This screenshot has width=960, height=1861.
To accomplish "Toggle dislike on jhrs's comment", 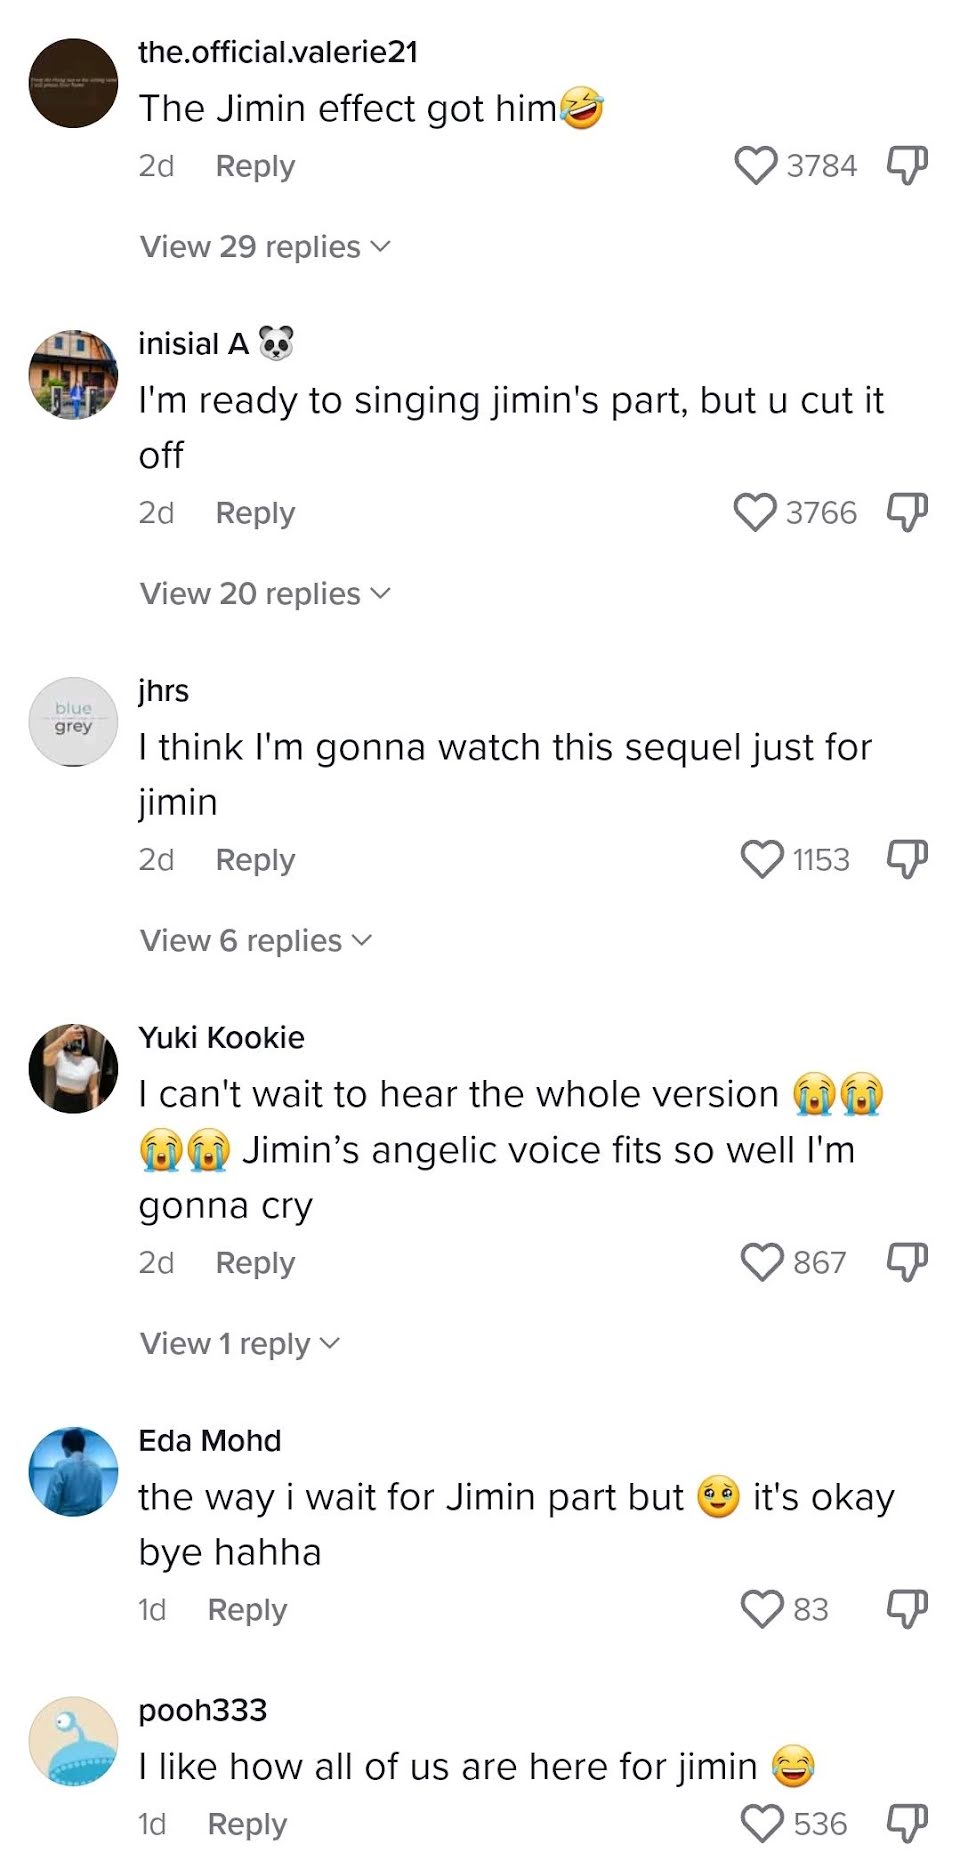I will tap(907, 859).
